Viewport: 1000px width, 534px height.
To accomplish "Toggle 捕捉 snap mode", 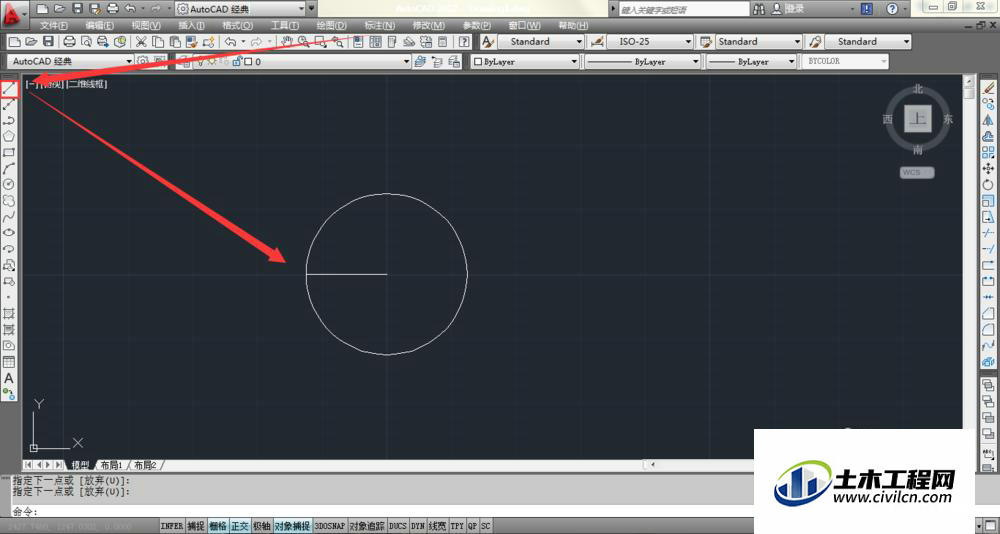I will tap(196, 526).
